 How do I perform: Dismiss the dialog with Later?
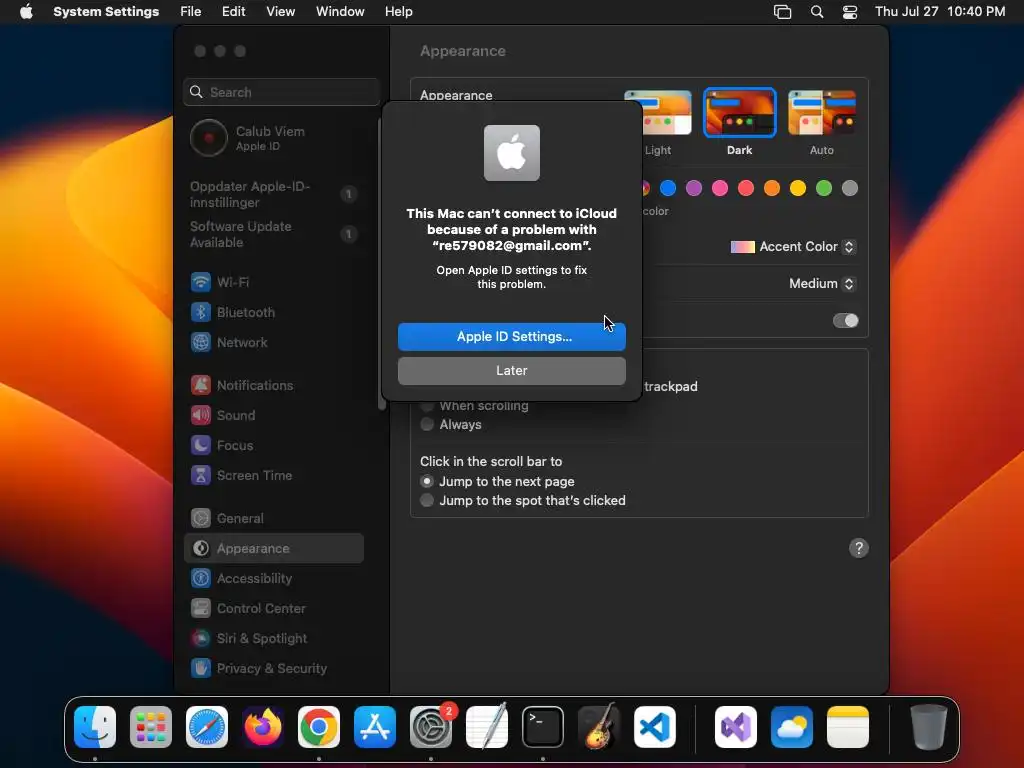511,370
